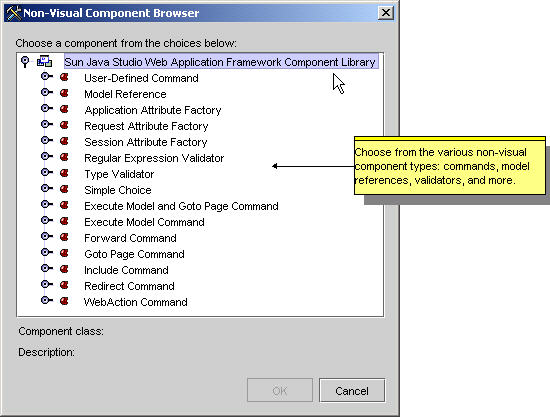Select Include Command in the tree

(126, 270)
